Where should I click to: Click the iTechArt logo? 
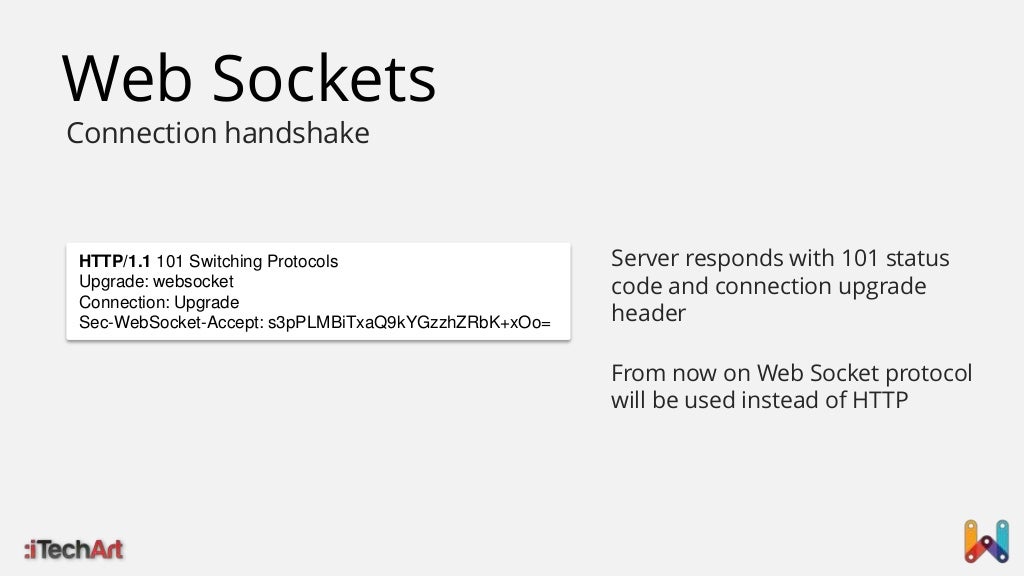tap(74, 549)
